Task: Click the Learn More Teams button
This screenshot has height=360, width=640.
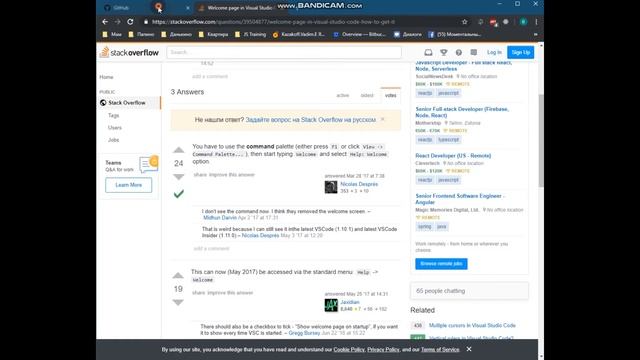Action: (x=129, y=185)
